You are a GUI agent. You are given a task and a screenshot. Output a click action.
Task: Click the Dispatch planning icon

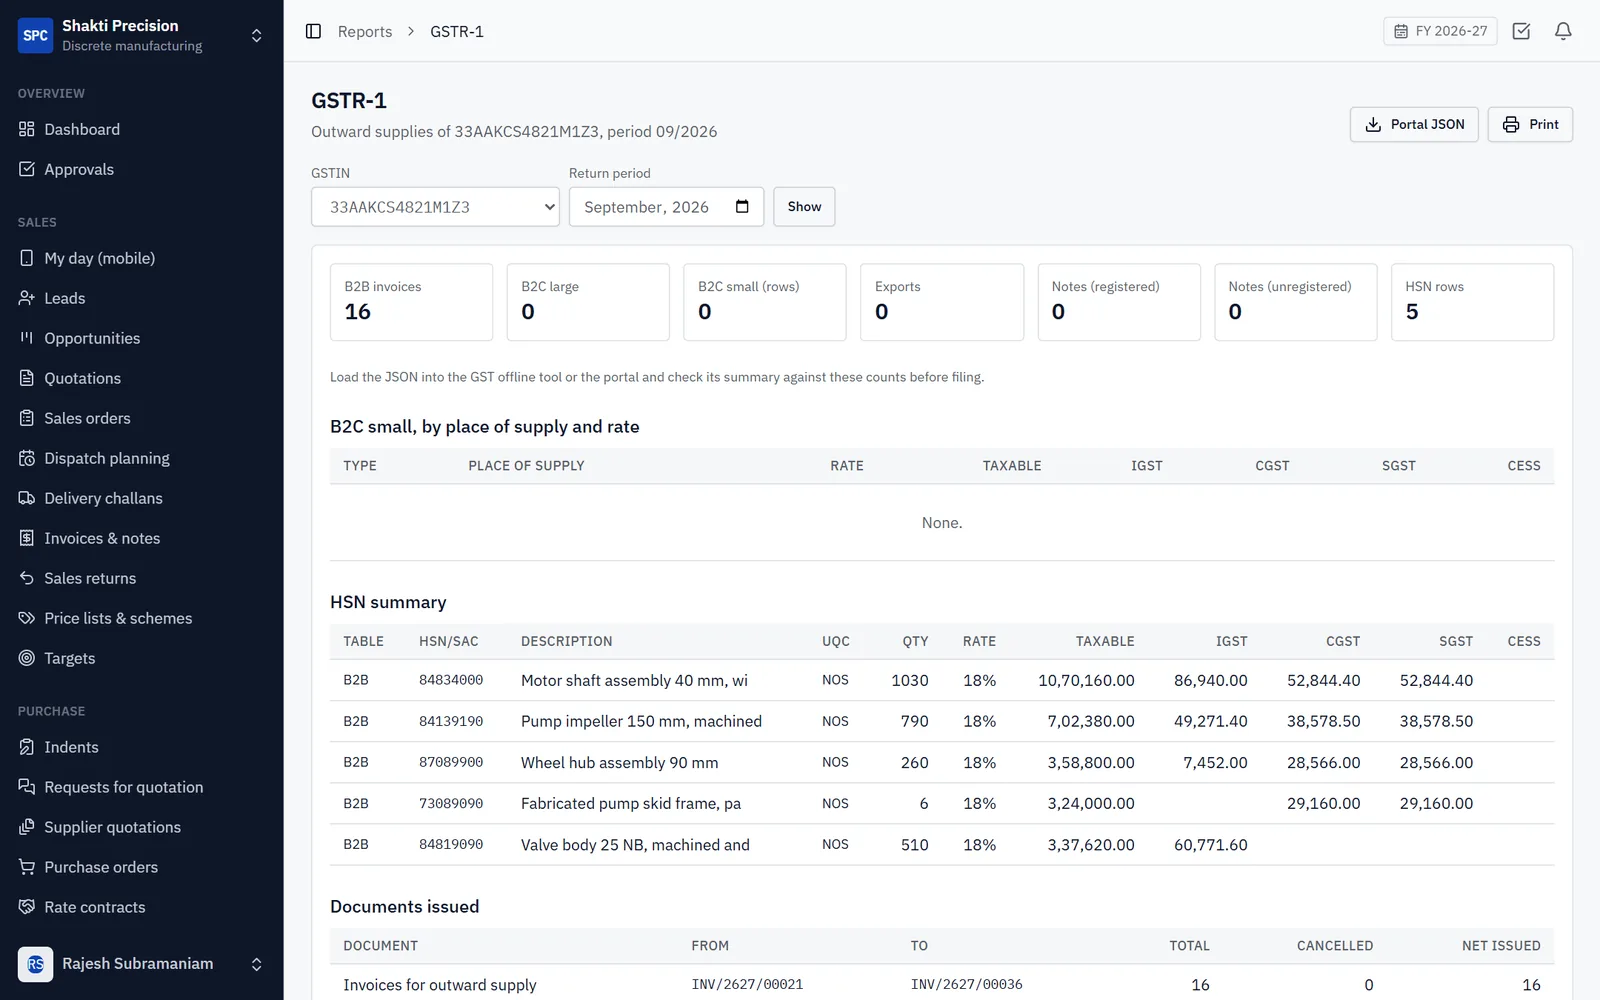27,458
